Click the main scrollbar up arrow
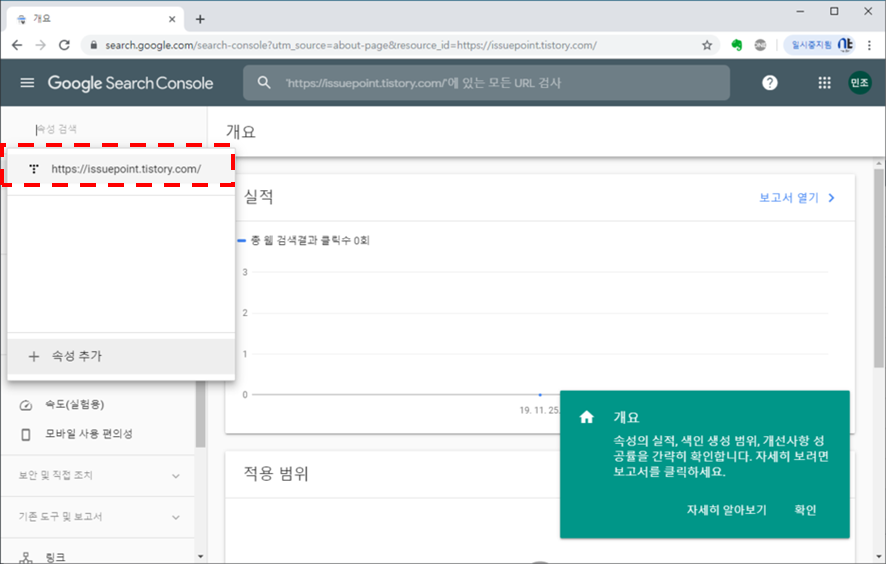This screenshot has height=564, width=886. 878,164
